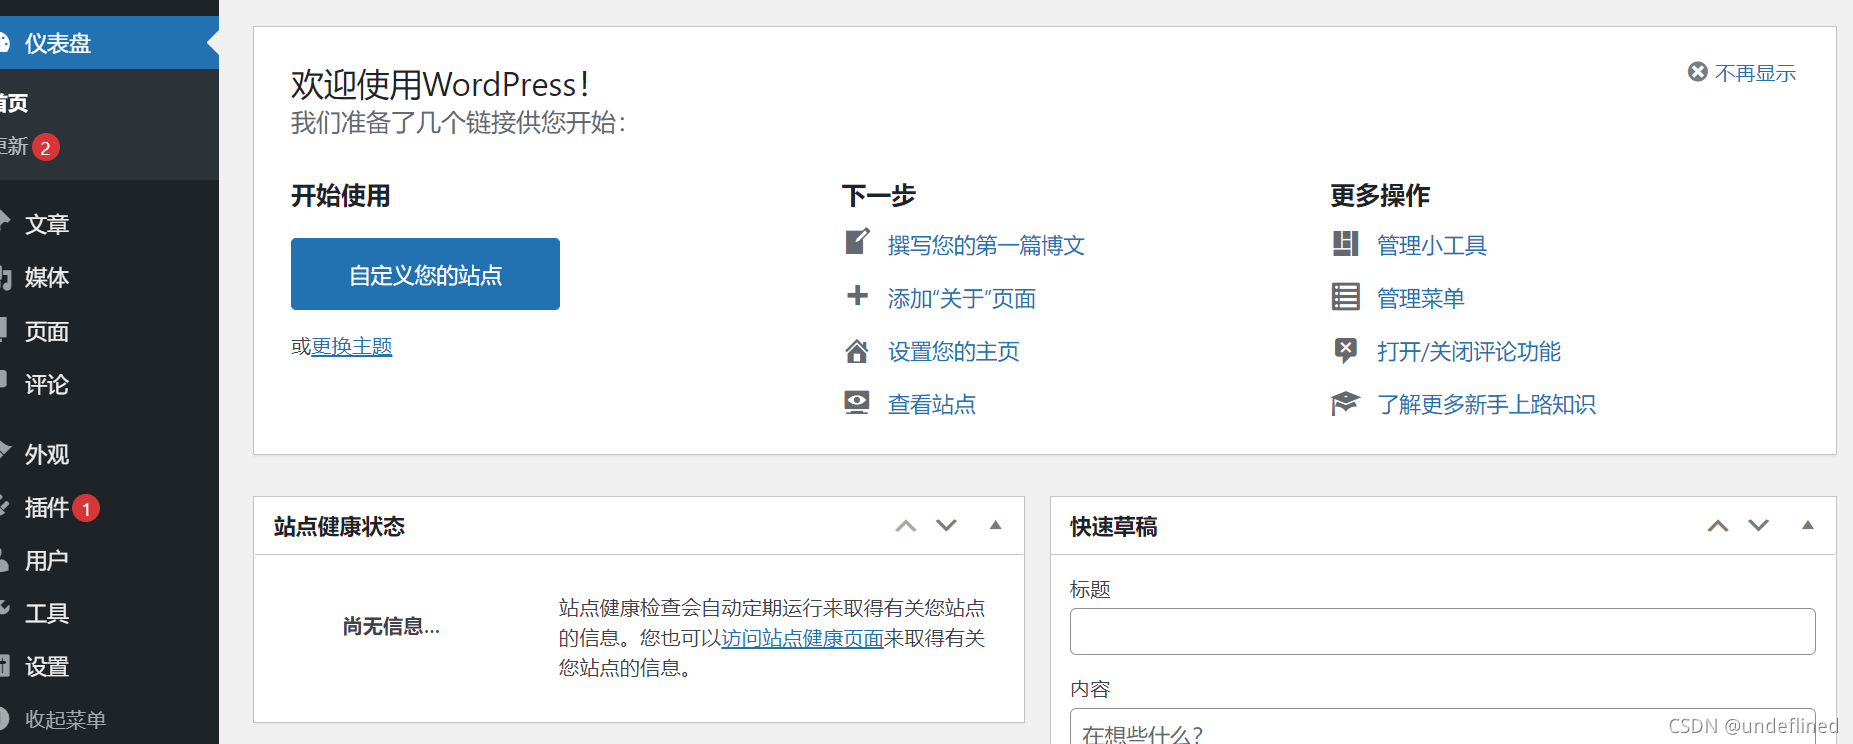The width and height of the screenshot is (1853, 744).
Task: Open the 媒体 sidebar menu
Action: pos(109,277)
